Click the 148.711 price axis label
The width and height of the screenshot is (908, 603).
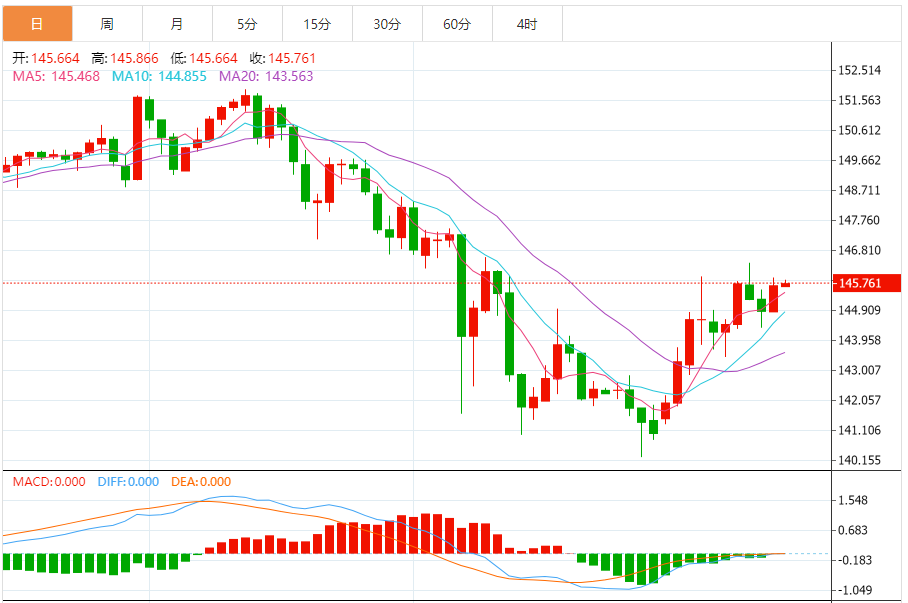pyautogui.click(x=859, y=191)
